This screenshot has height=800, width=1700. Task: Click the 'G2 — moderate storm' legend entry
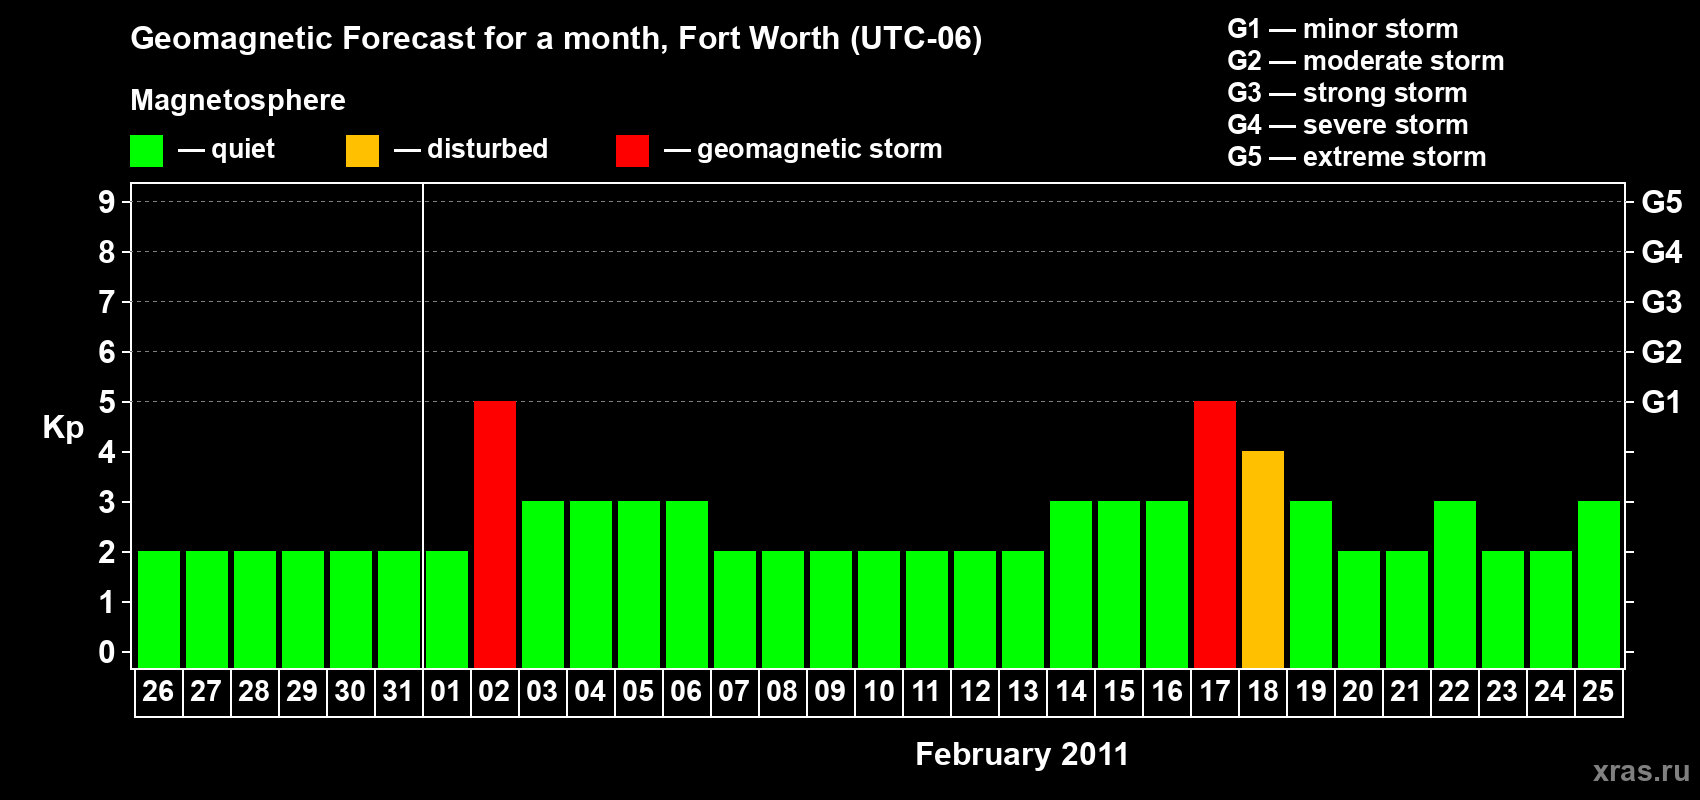click(1366, 61)
